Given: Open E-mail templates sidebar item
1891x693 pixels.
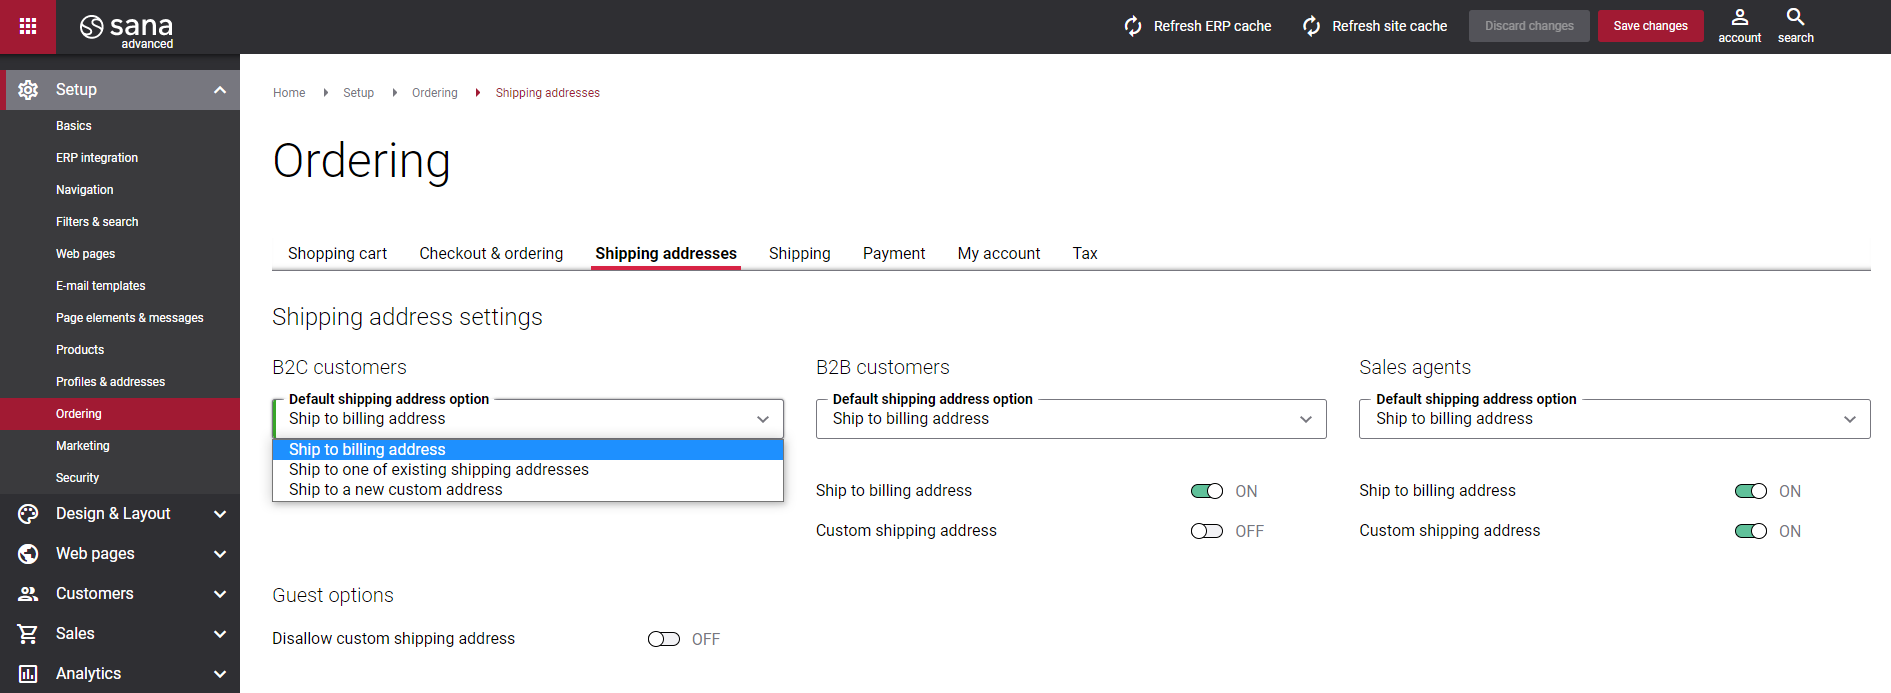Looking at the screenshot, I should 120,286.
